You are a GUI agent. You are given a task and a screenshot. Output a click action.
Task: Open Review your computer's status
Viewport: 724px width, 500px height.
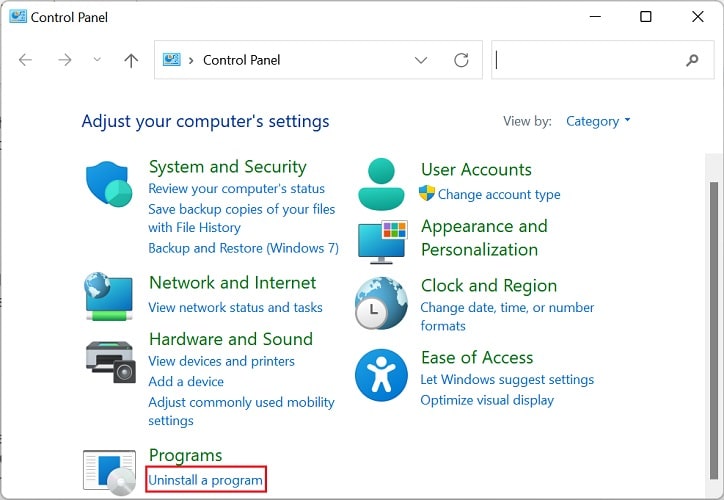pyautogui.click(x=236, y=189)
